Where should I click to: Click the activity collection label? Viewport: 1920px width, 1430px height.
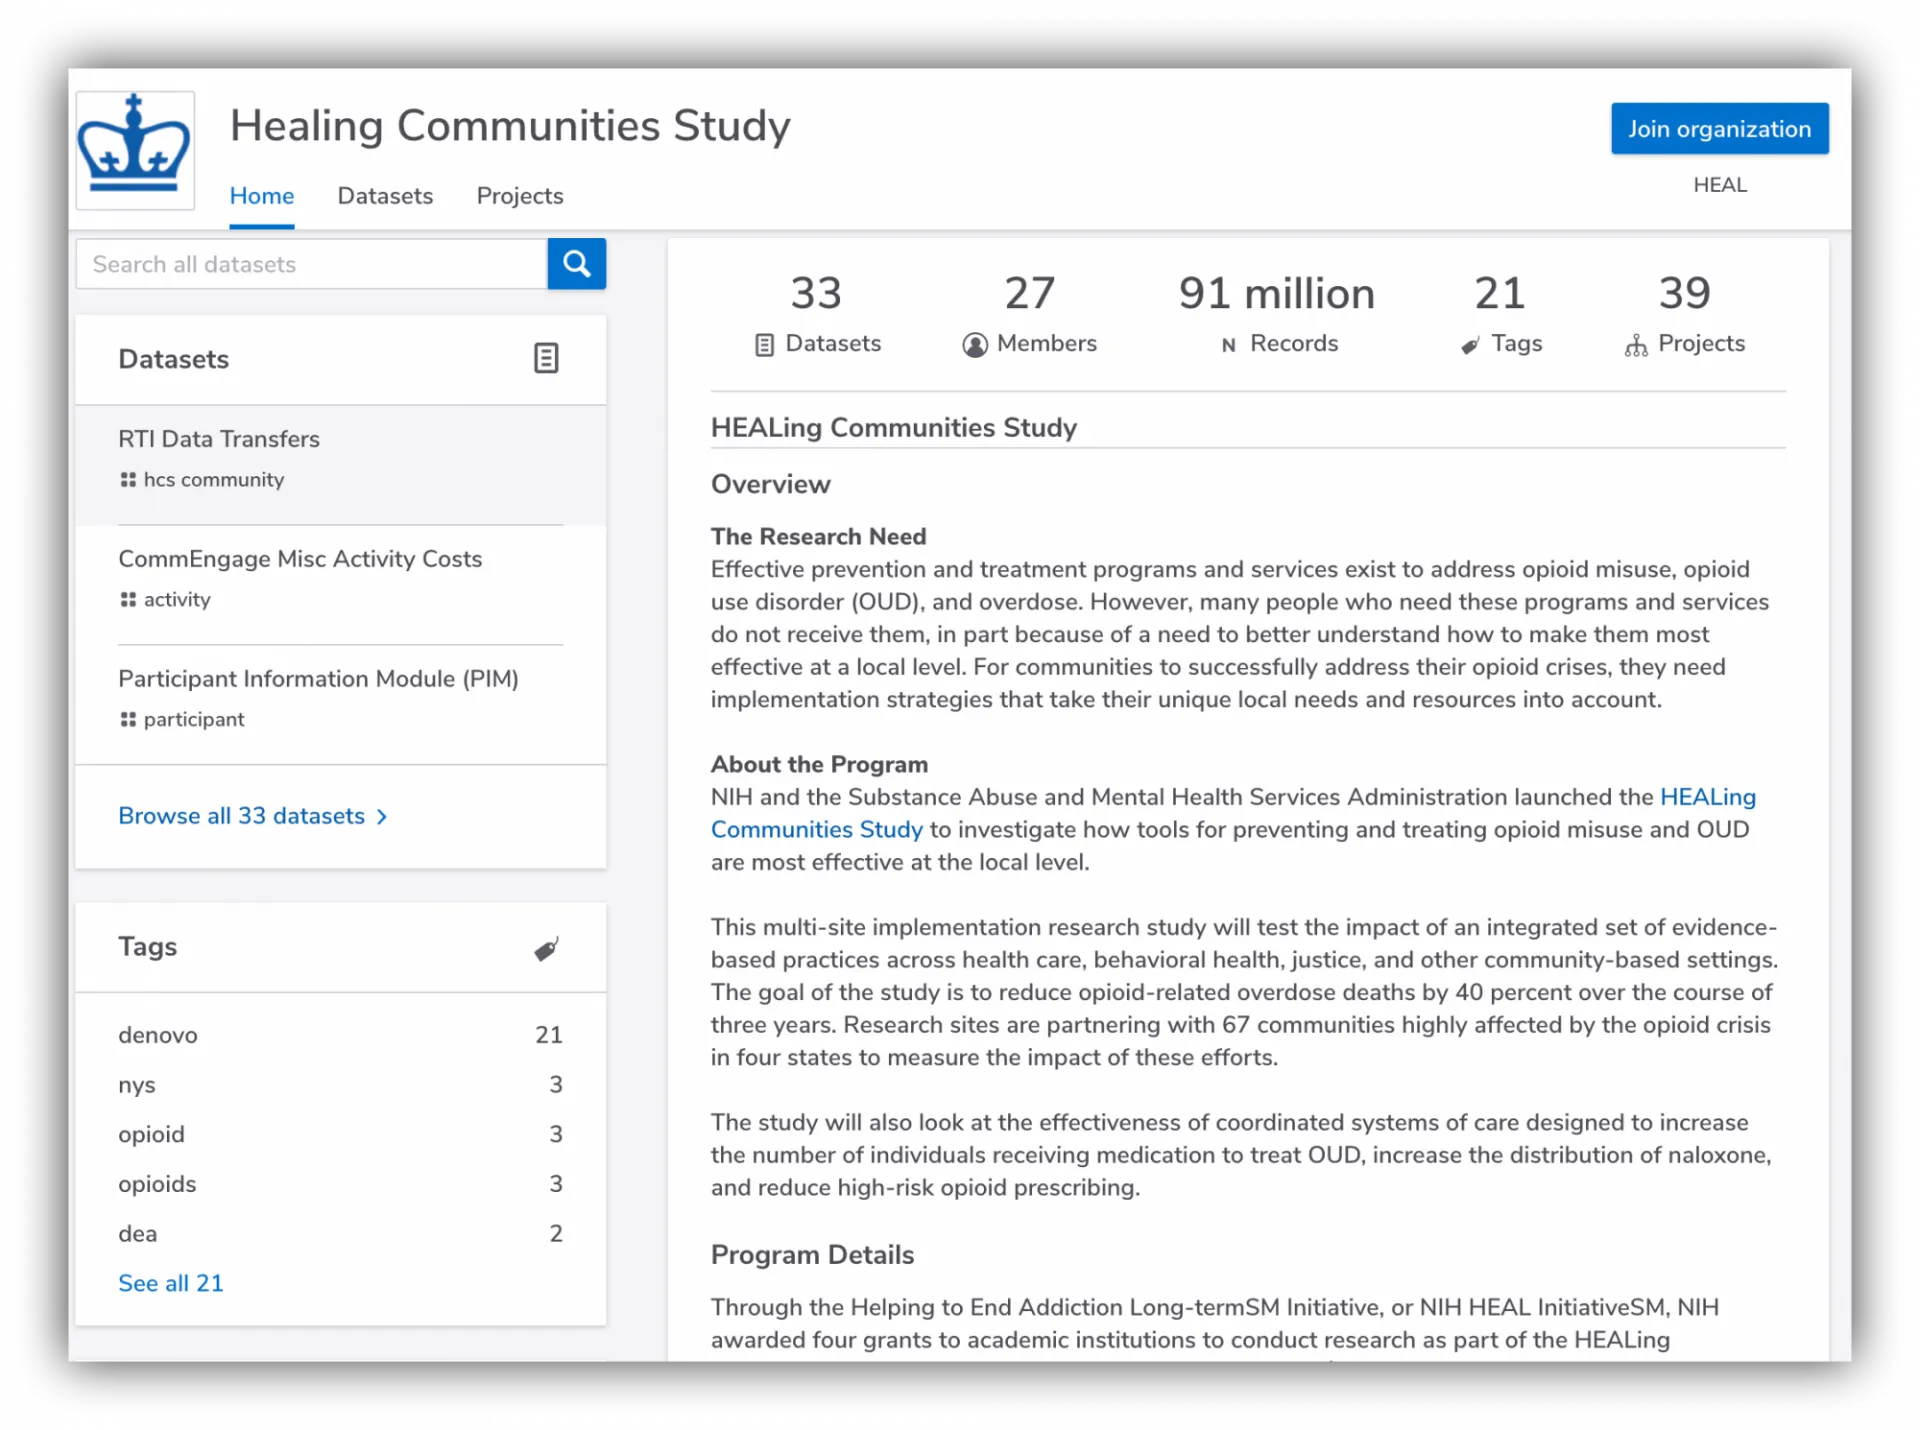point(177,600)
